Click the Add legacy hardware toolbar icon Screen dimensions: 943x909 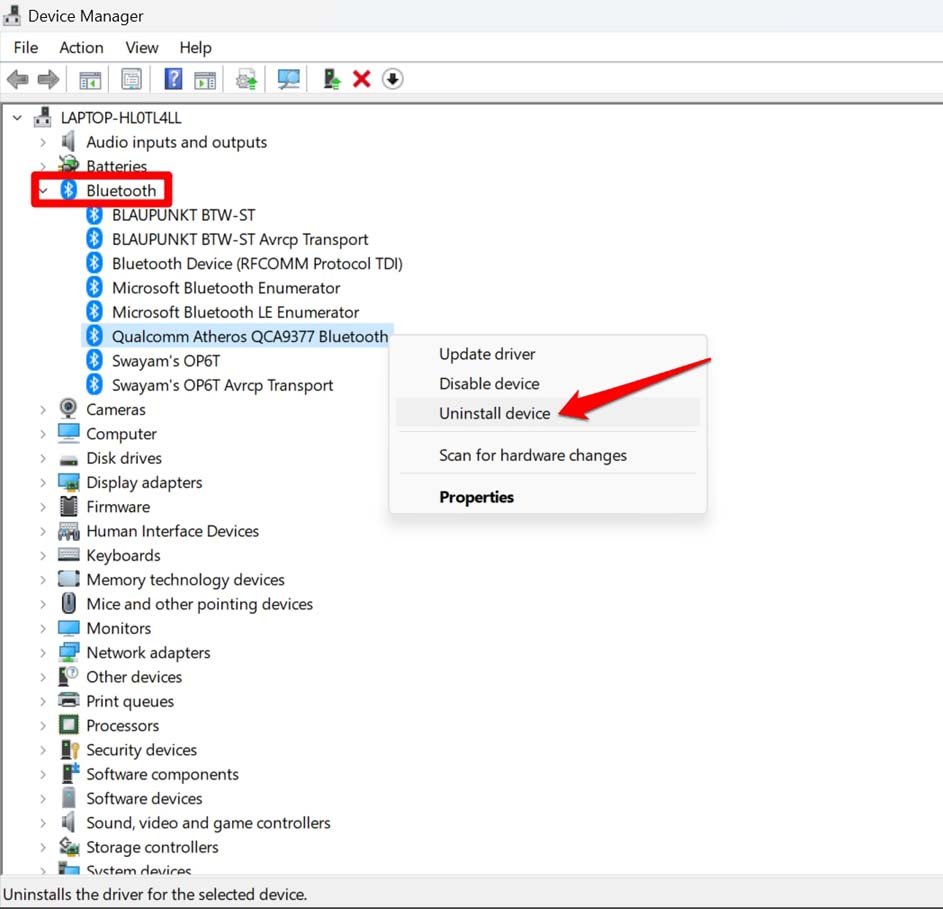point(331,79)
